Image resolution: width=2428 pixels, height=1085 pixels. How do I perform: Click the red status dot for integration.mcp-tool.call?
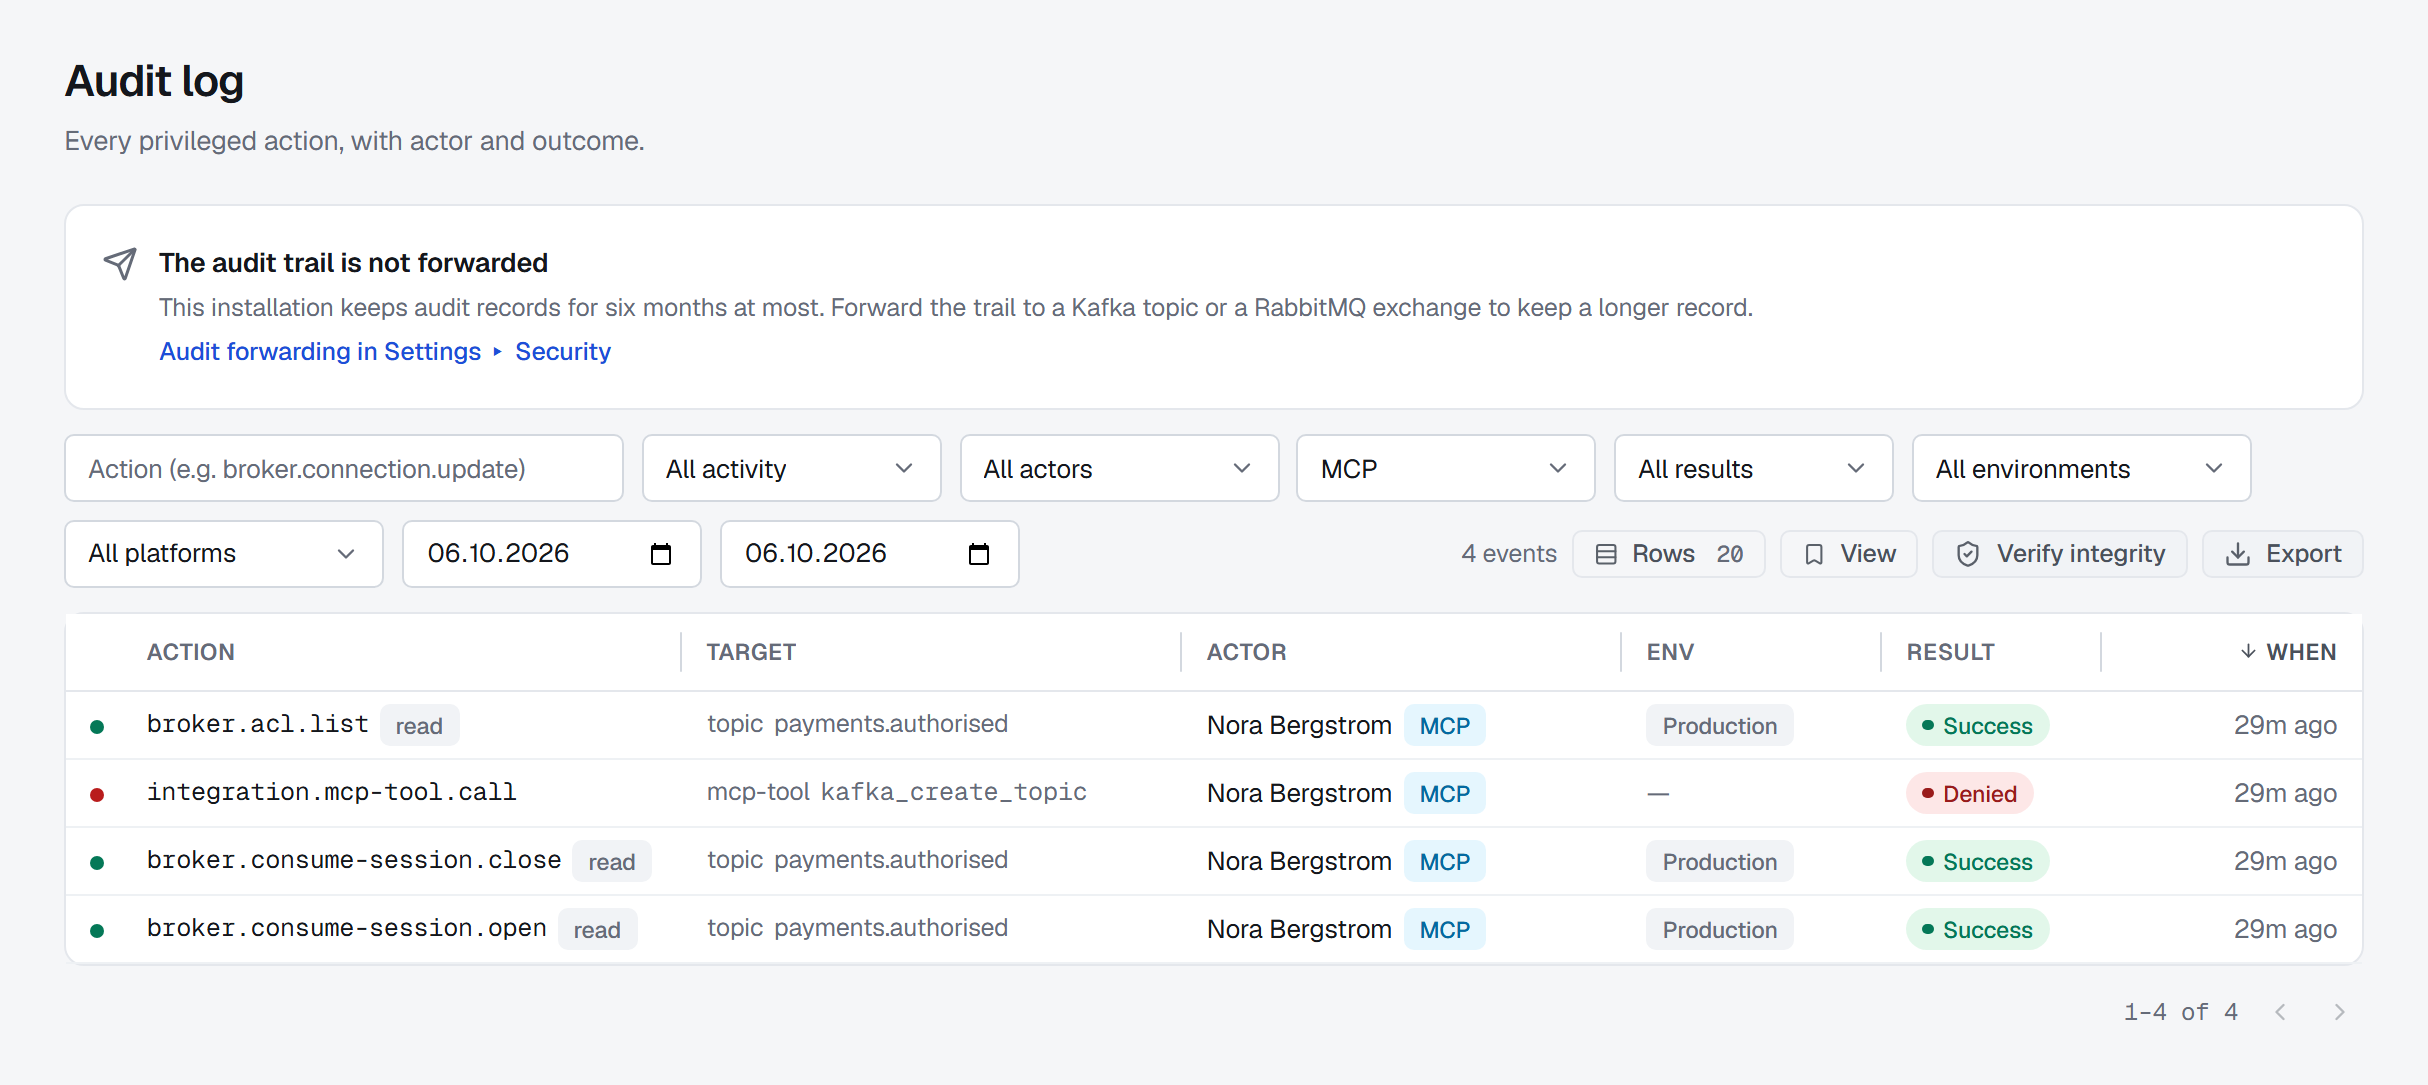(x=97, y=795)
